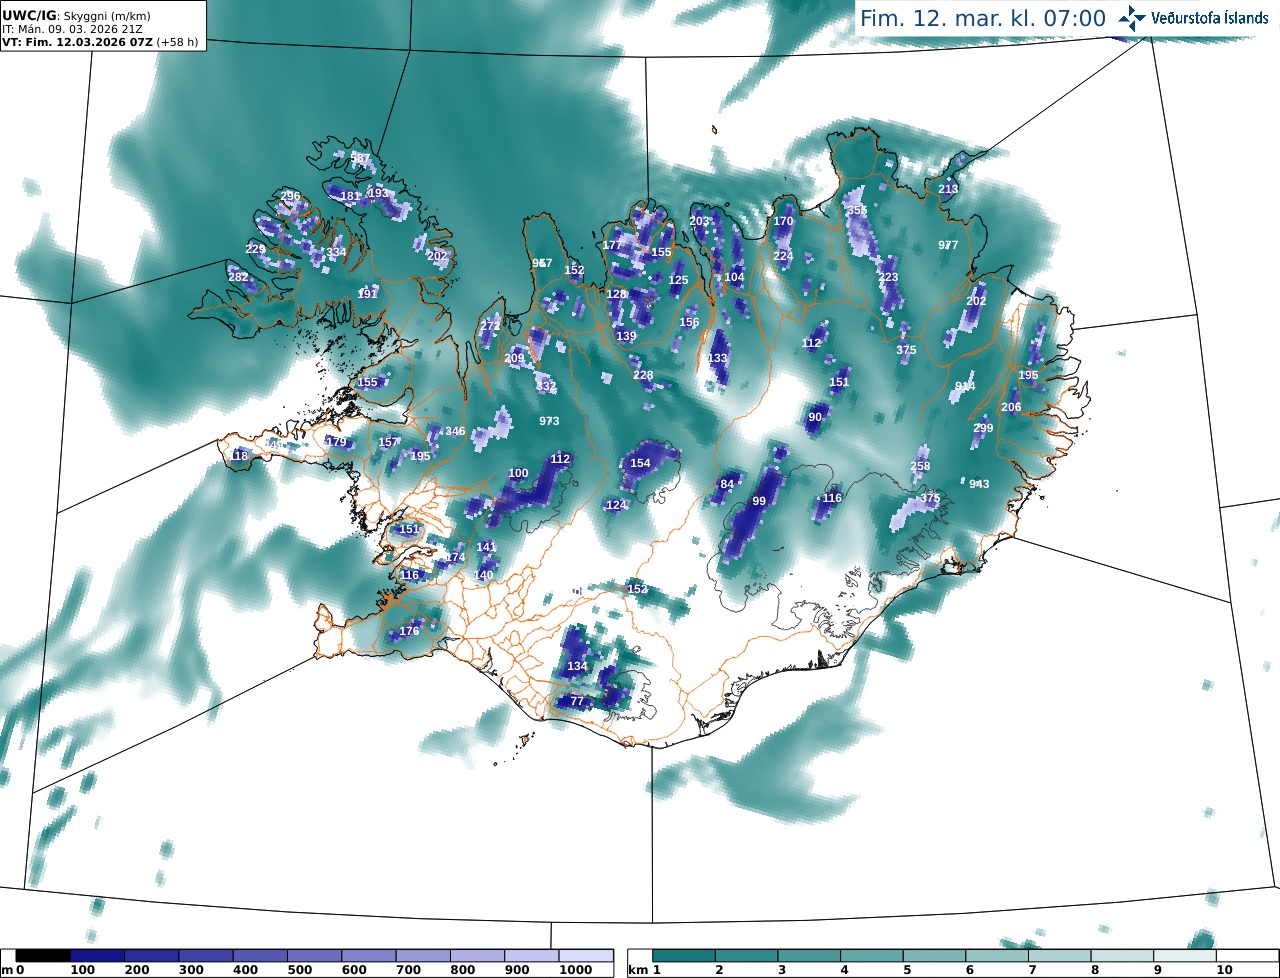Click the visibility value 224 on the map
The height and width of the screenshot is (978, 1280).
(x=783, y=257)
